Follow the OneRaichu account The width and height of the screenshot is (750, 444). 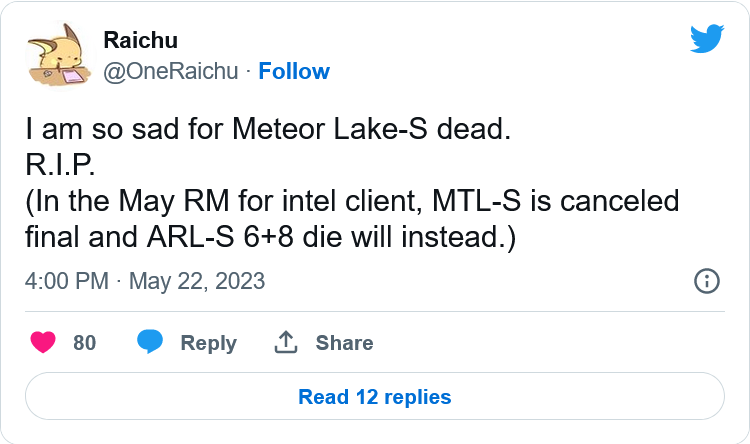[294, 71]
